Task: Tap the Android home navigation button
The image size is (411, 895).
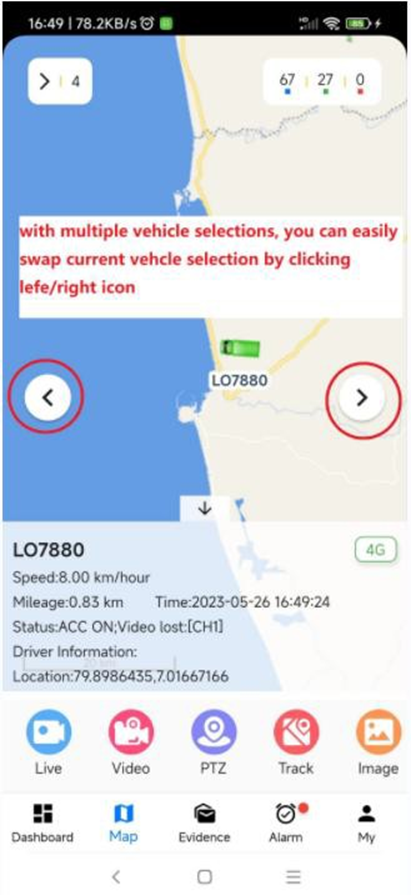Action: [204, 876]
